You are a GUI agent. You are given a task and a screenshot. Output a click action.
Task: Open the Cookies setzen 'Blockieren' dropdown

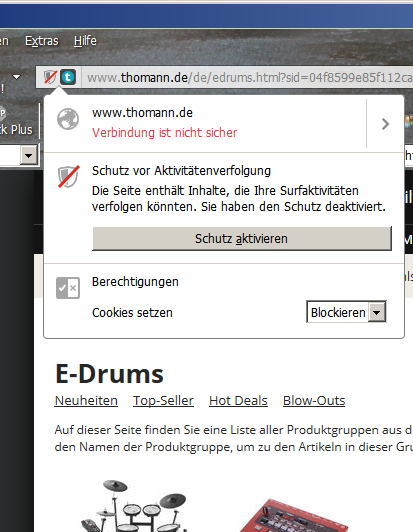pyautogui.click(x=346, y=312)
